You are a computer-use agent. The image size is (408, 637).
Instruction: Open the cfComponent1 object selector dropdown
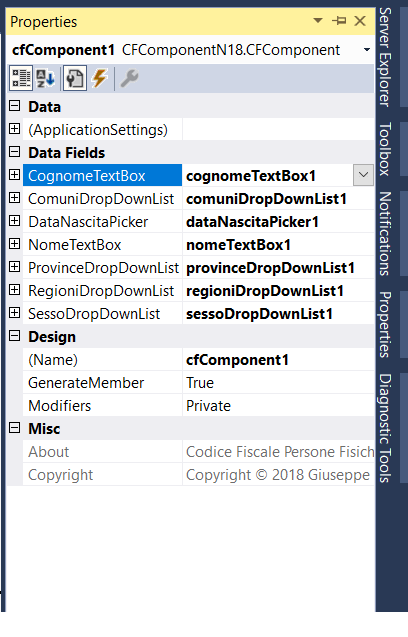[x=367, y=50]
